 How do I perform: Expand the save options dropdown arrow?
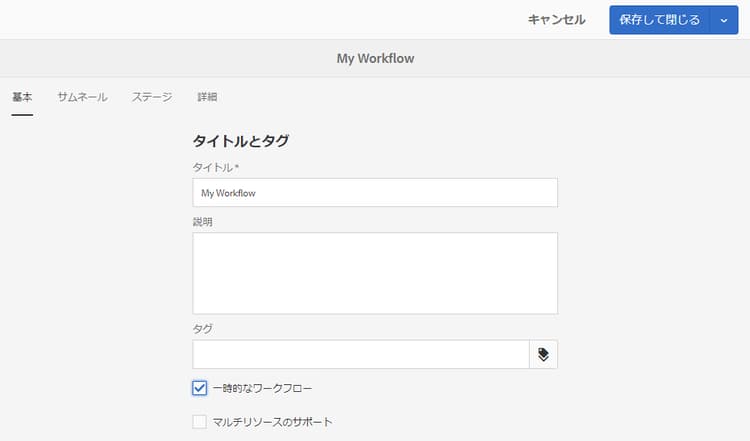coord(724,20)
